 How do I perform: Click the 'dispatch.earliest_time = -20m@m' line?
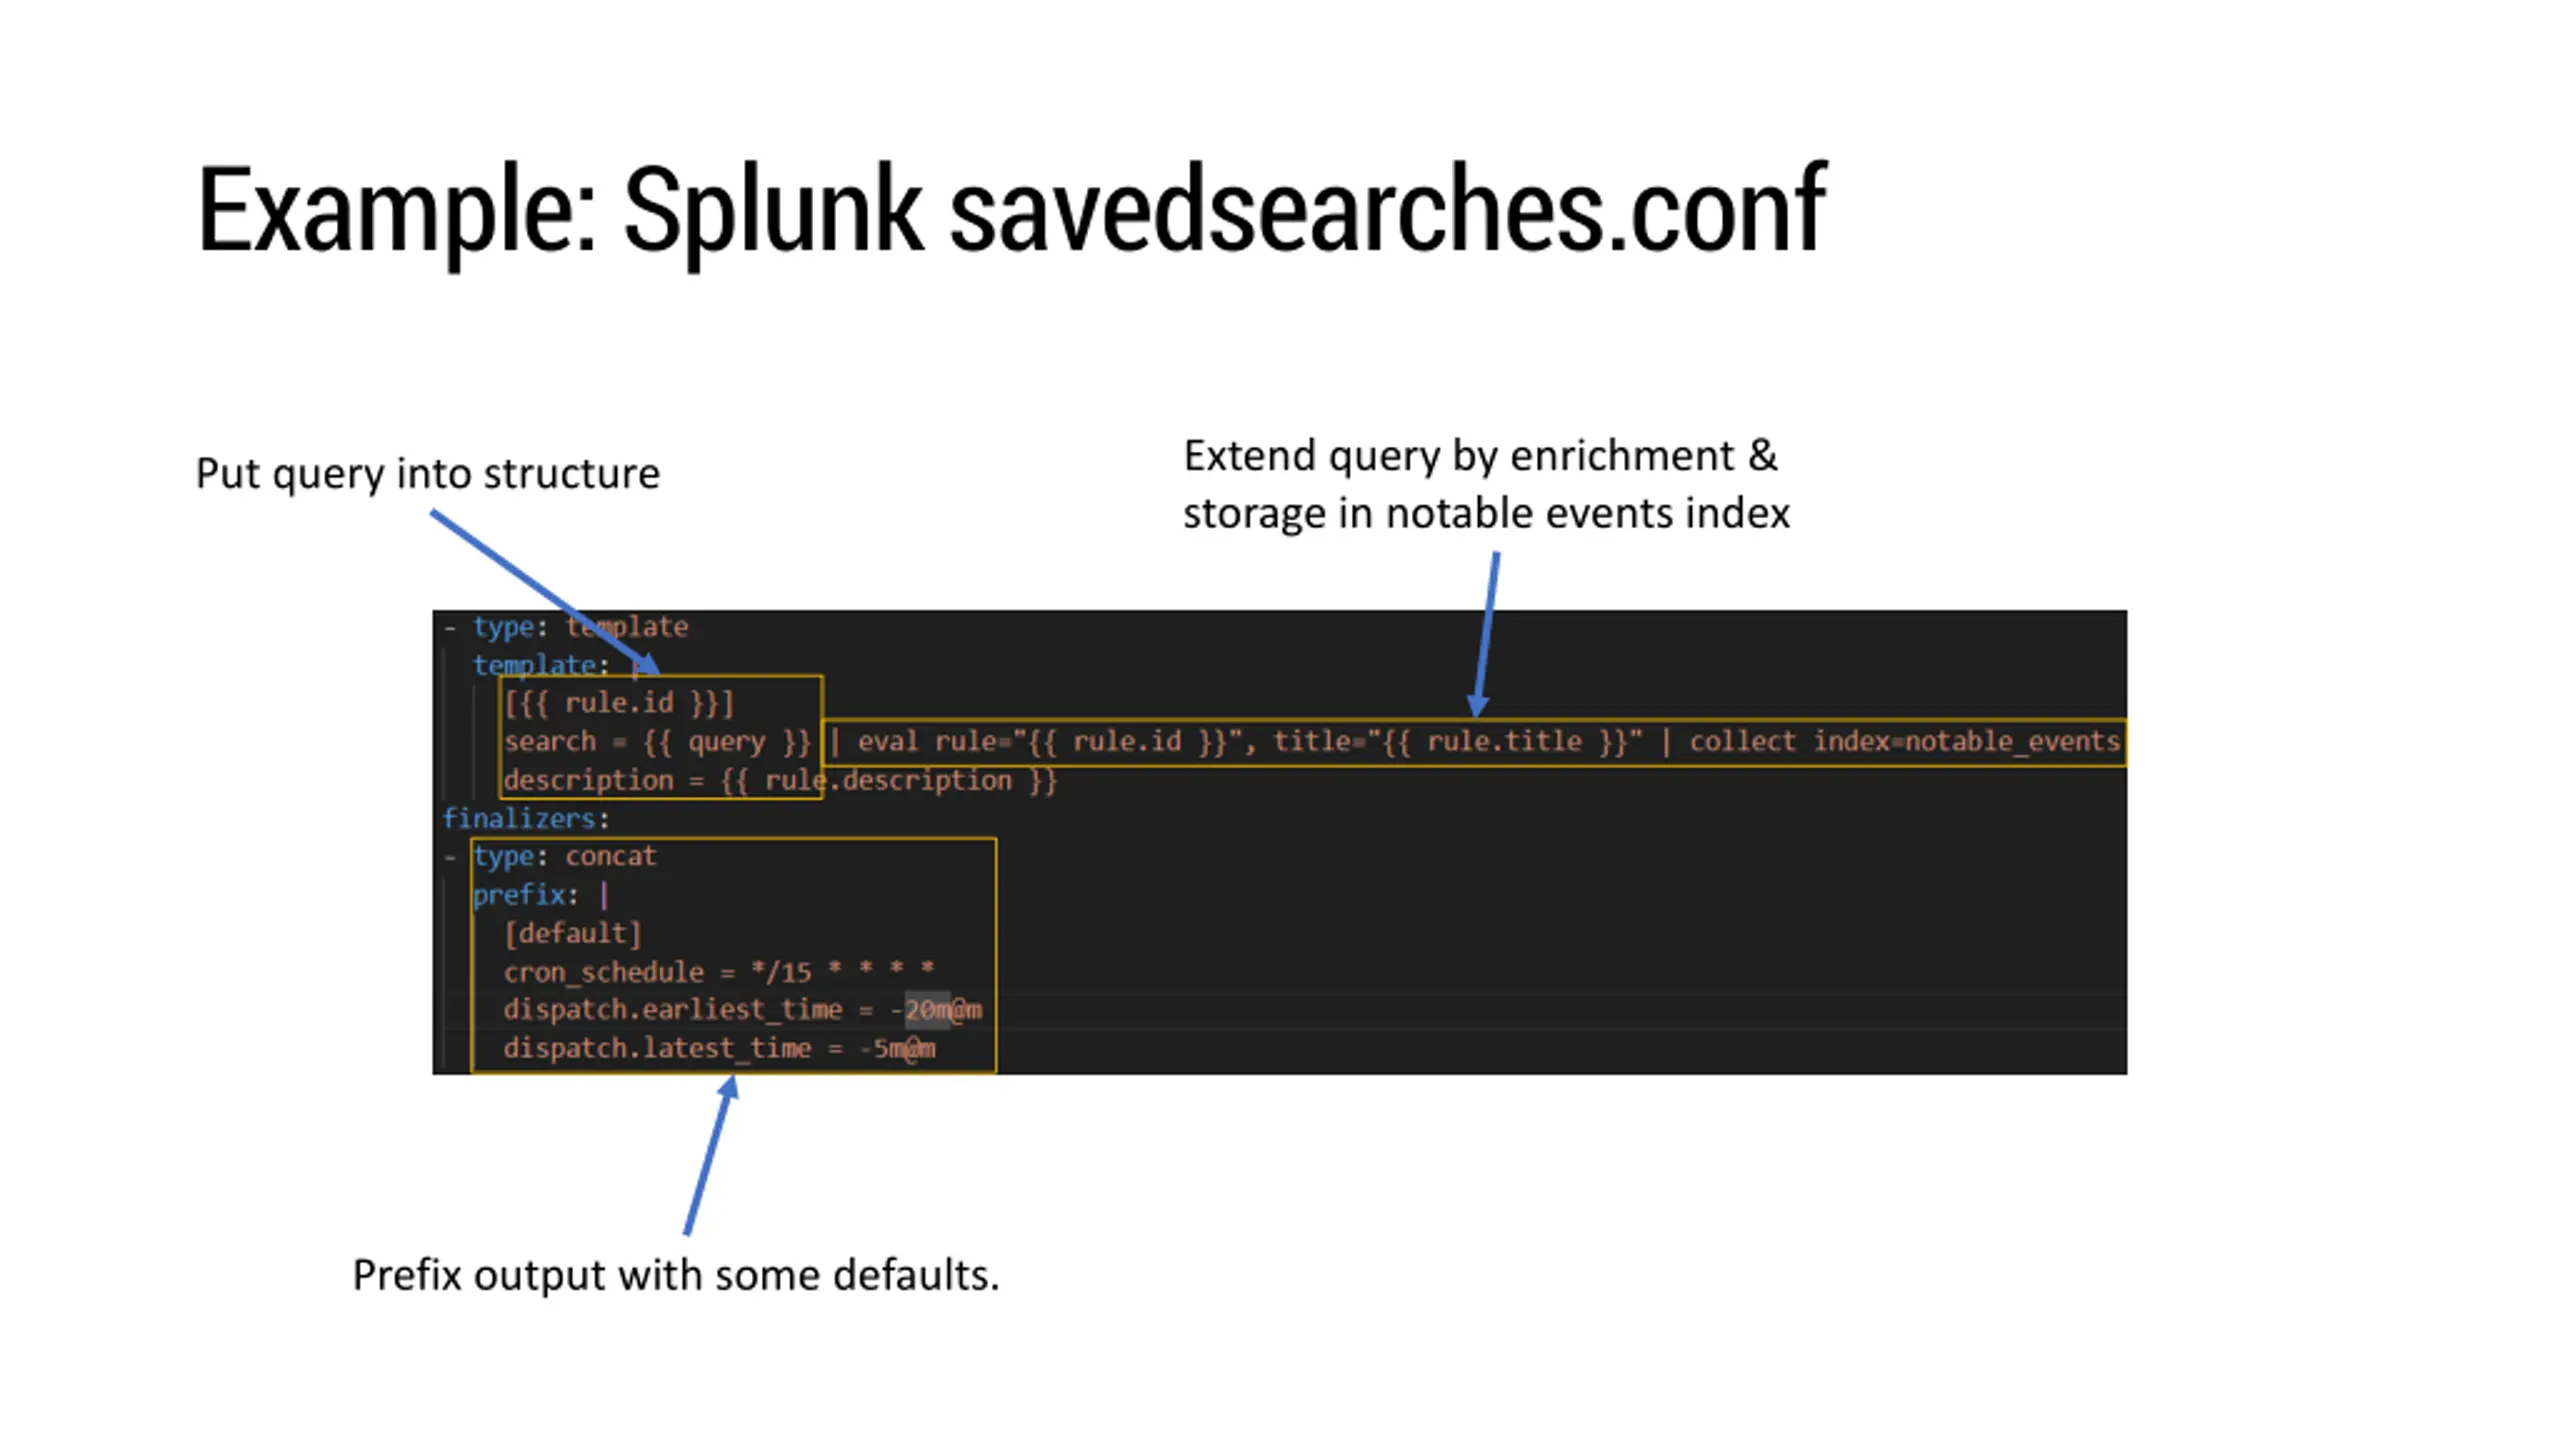click(743, 1010)
